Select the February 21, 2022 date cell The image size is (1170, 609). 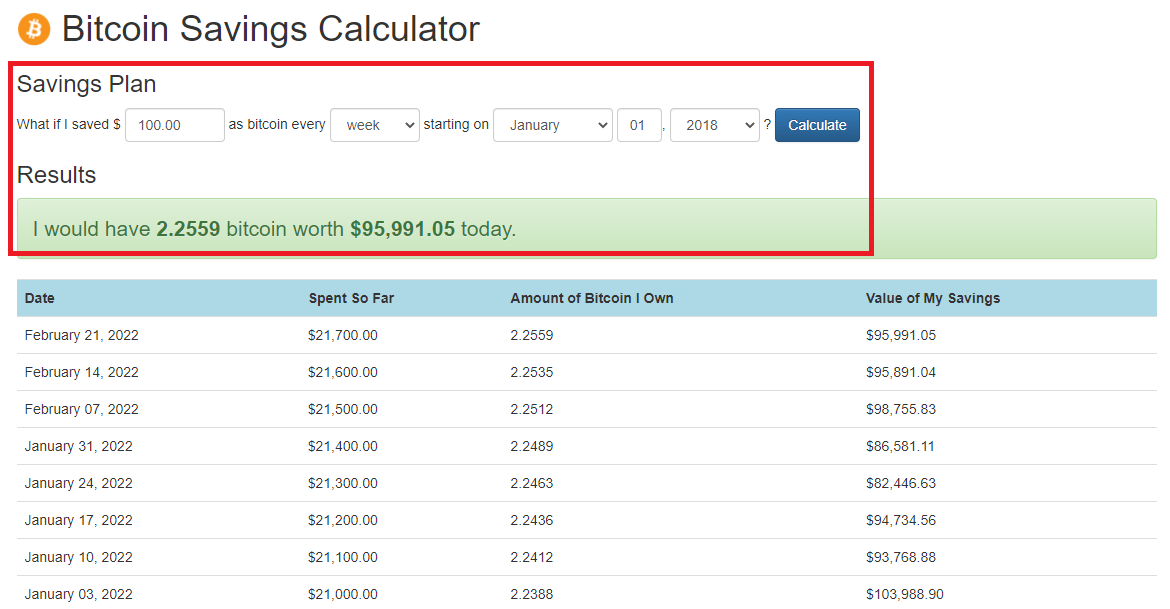click(81, 335)
